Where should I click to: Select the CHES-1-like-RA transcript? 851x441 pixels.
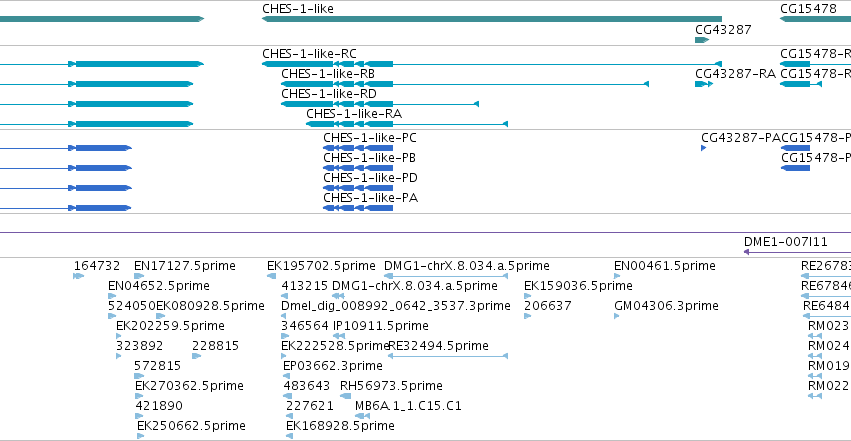click(407, 124)
